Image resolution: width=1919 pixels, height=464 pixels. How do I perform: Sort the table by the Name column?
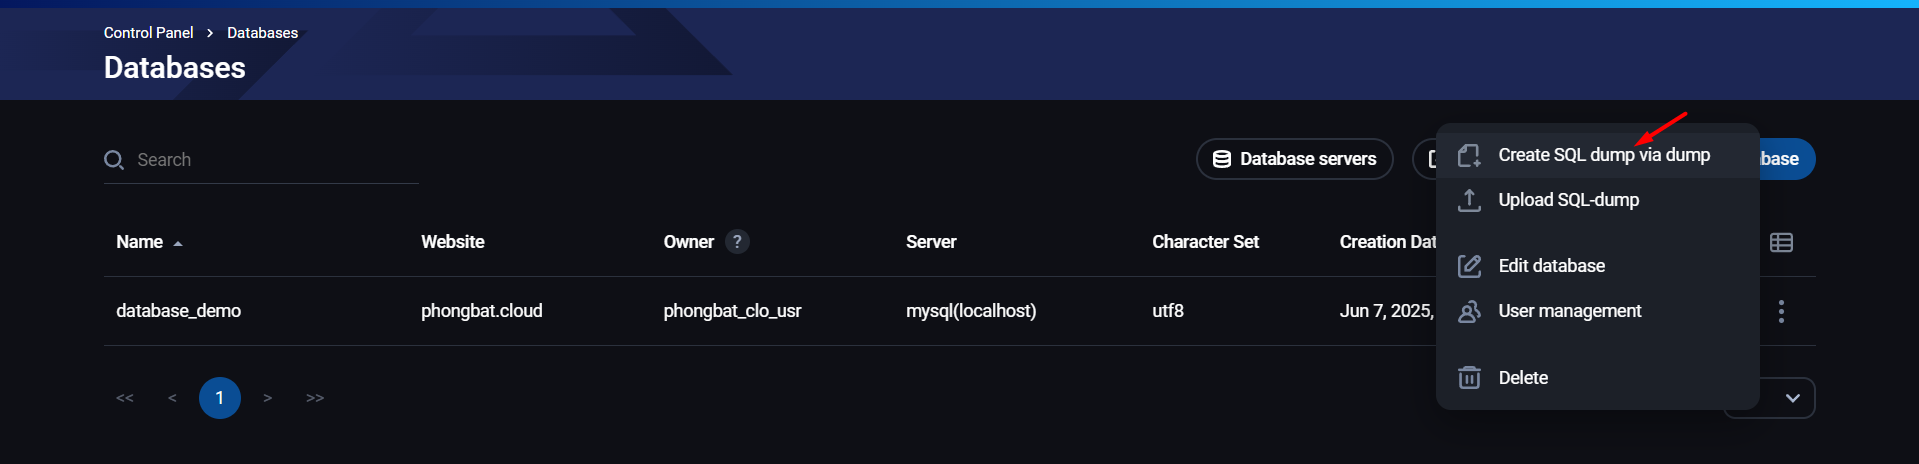pyautogui.click(x=140, y=242)
